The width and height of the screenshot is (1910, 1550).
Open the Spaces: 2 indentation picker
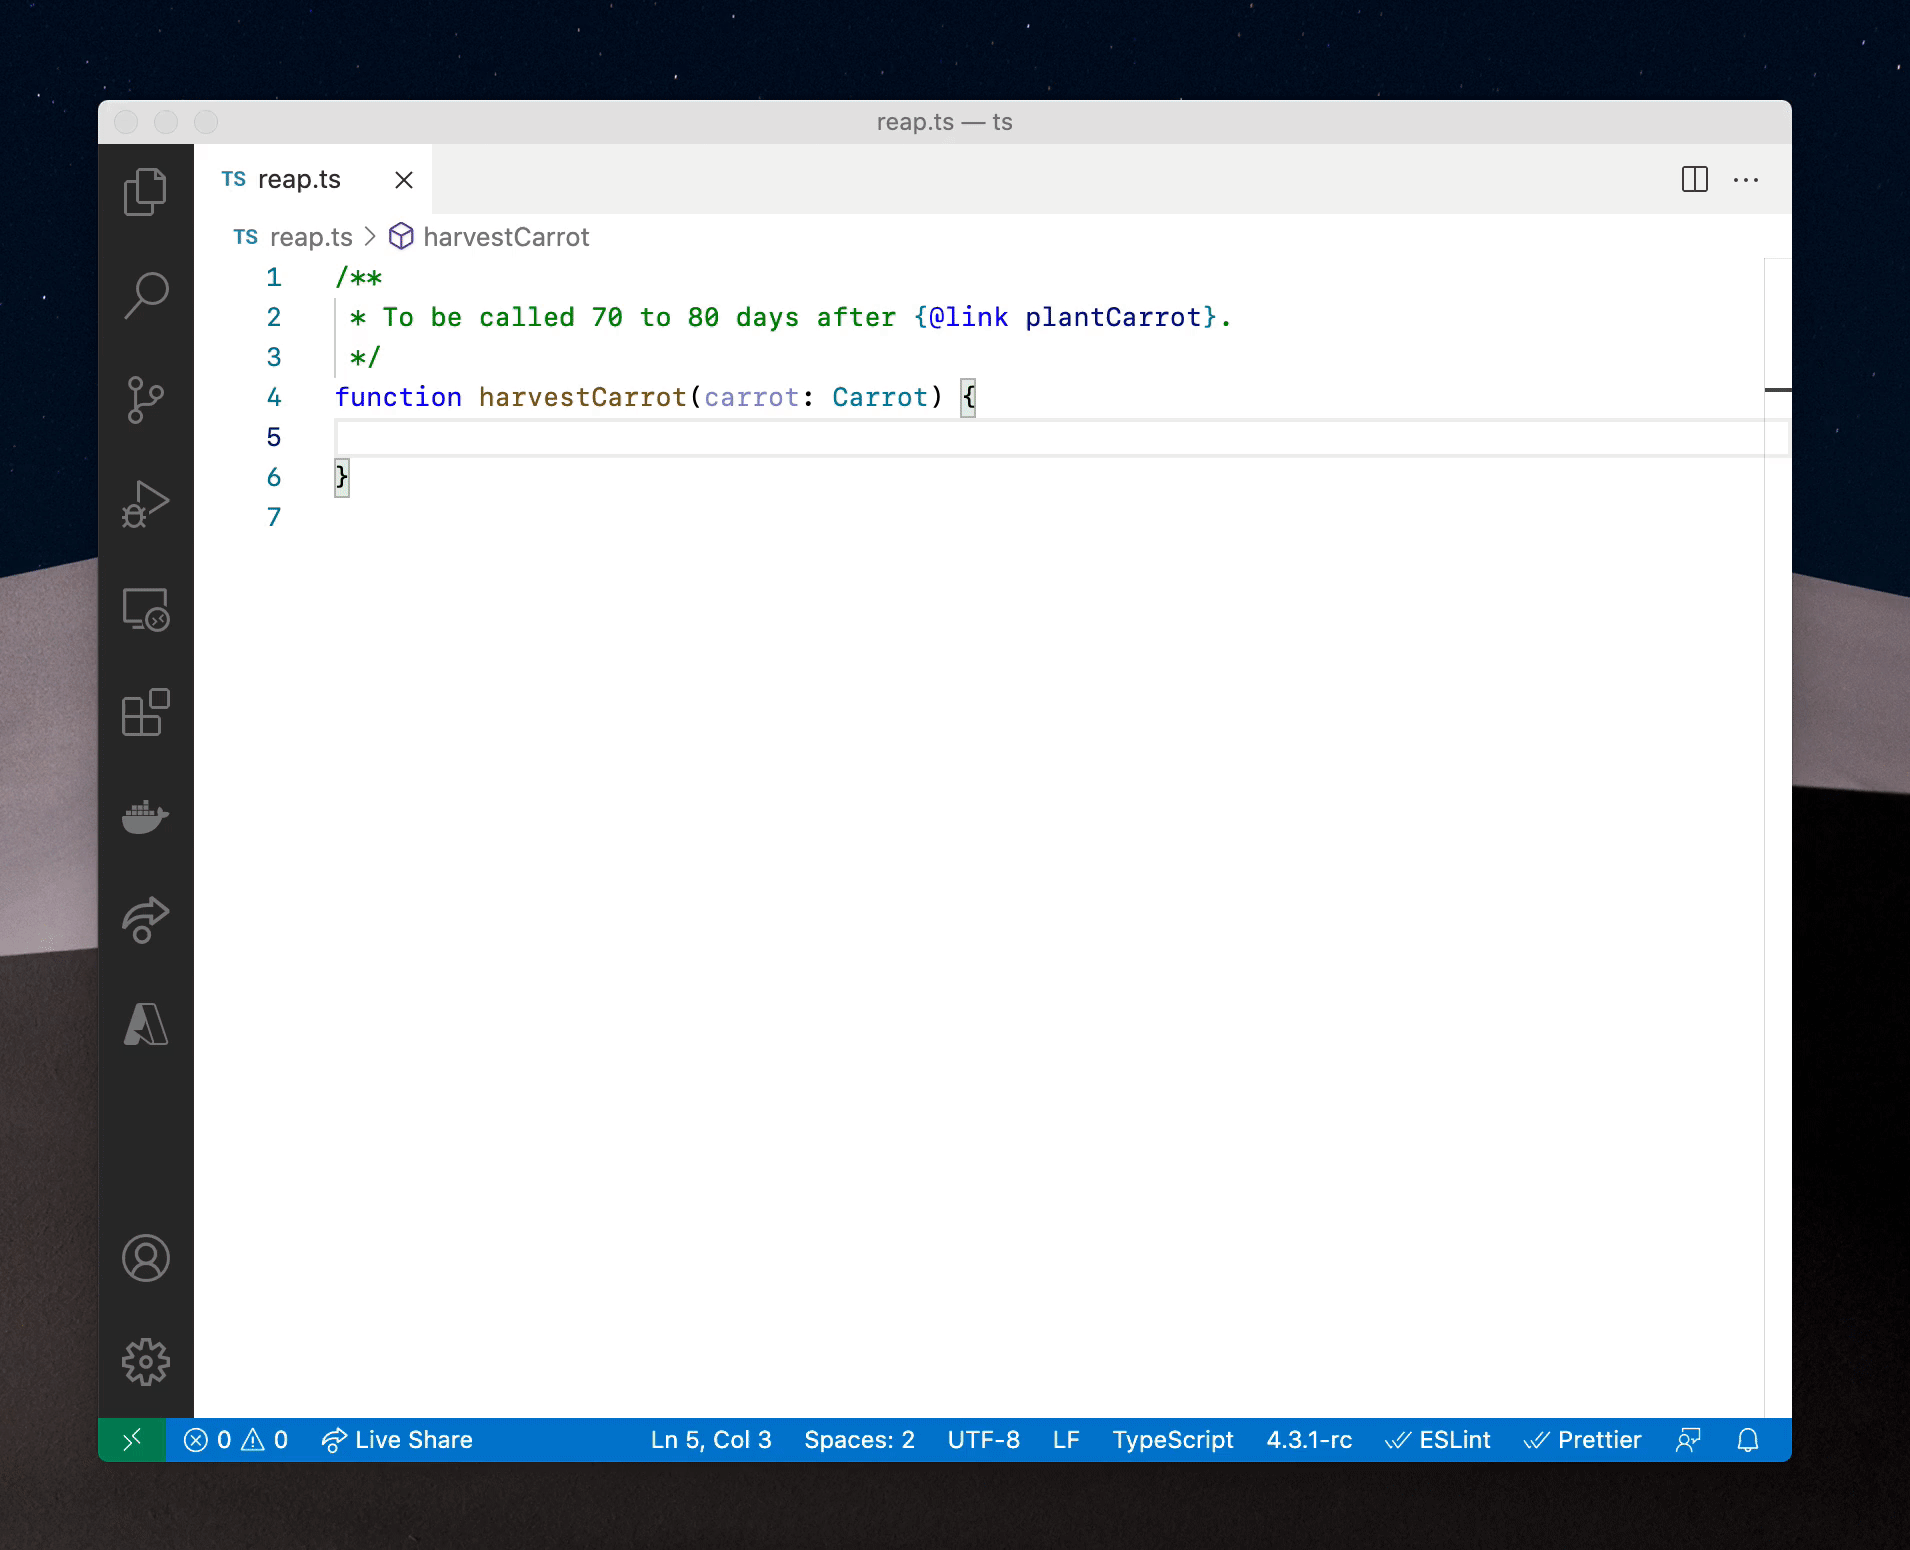(859, 1440)
